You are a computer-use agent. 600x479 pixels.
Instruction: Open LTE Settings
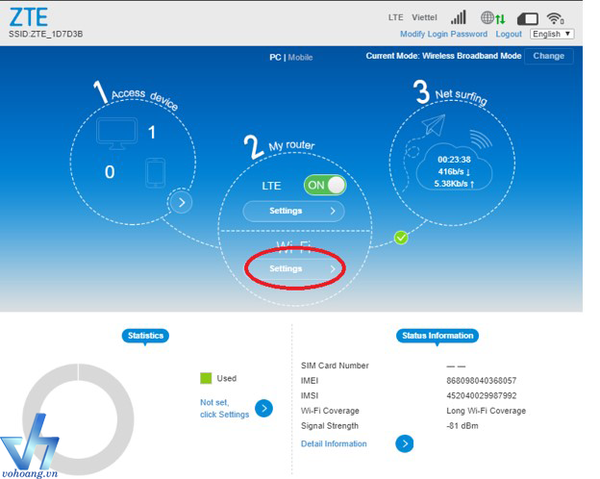[x=293, y=211]
